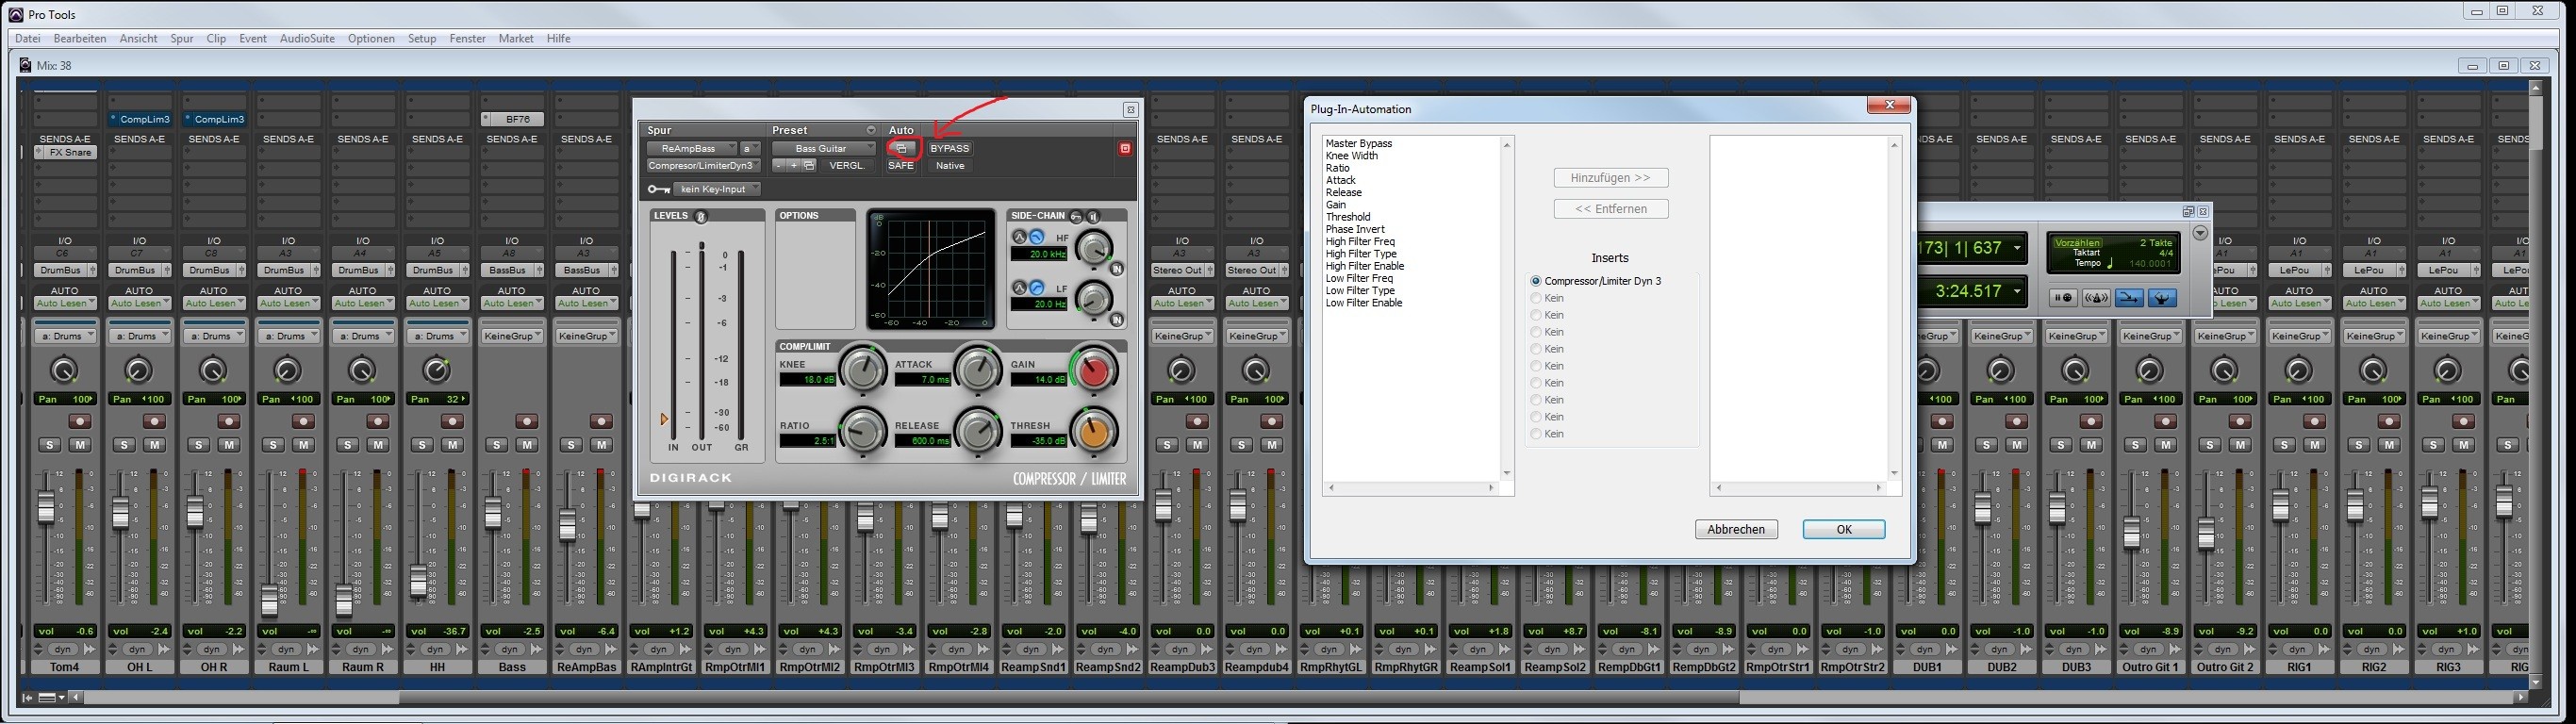Select the HF band-pass filter type icon
Screen dimensions: 2576x724
[x=1020, y=237]
